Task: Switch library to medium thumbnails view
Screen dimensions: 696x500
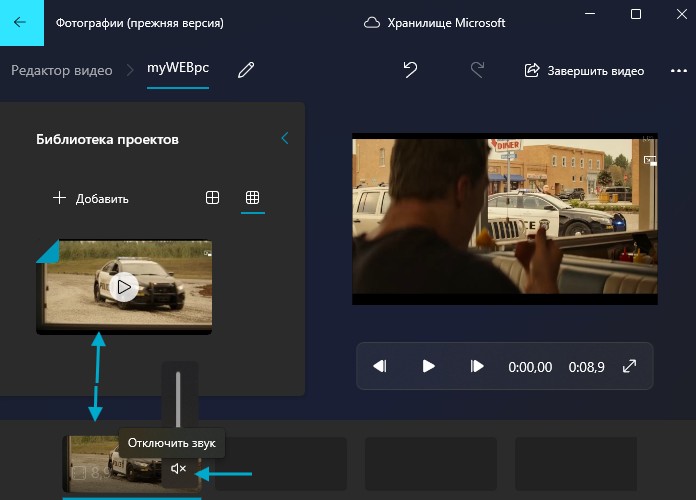Action: [x=213, y=198]
